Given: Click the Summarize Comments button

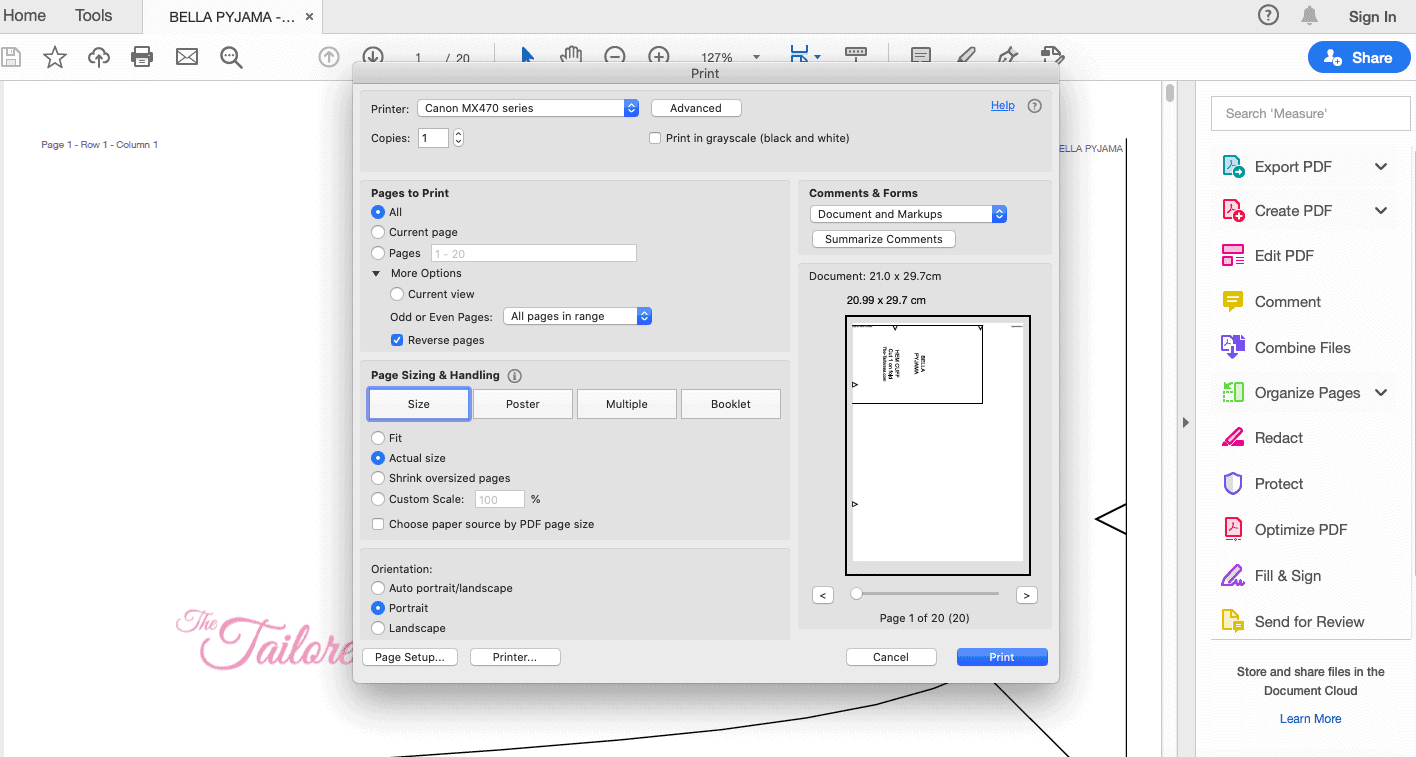Looking at the screenshot, I should (884, 239).
